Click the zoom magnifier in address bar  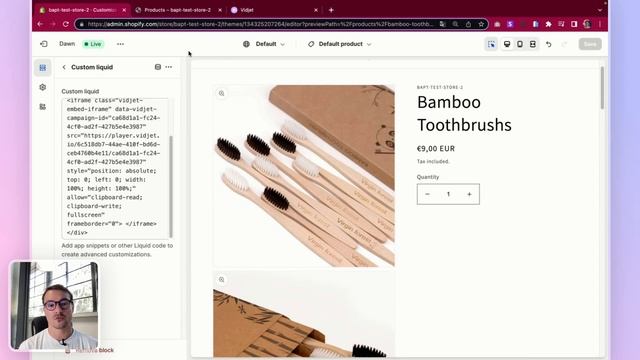click(455, 24)
